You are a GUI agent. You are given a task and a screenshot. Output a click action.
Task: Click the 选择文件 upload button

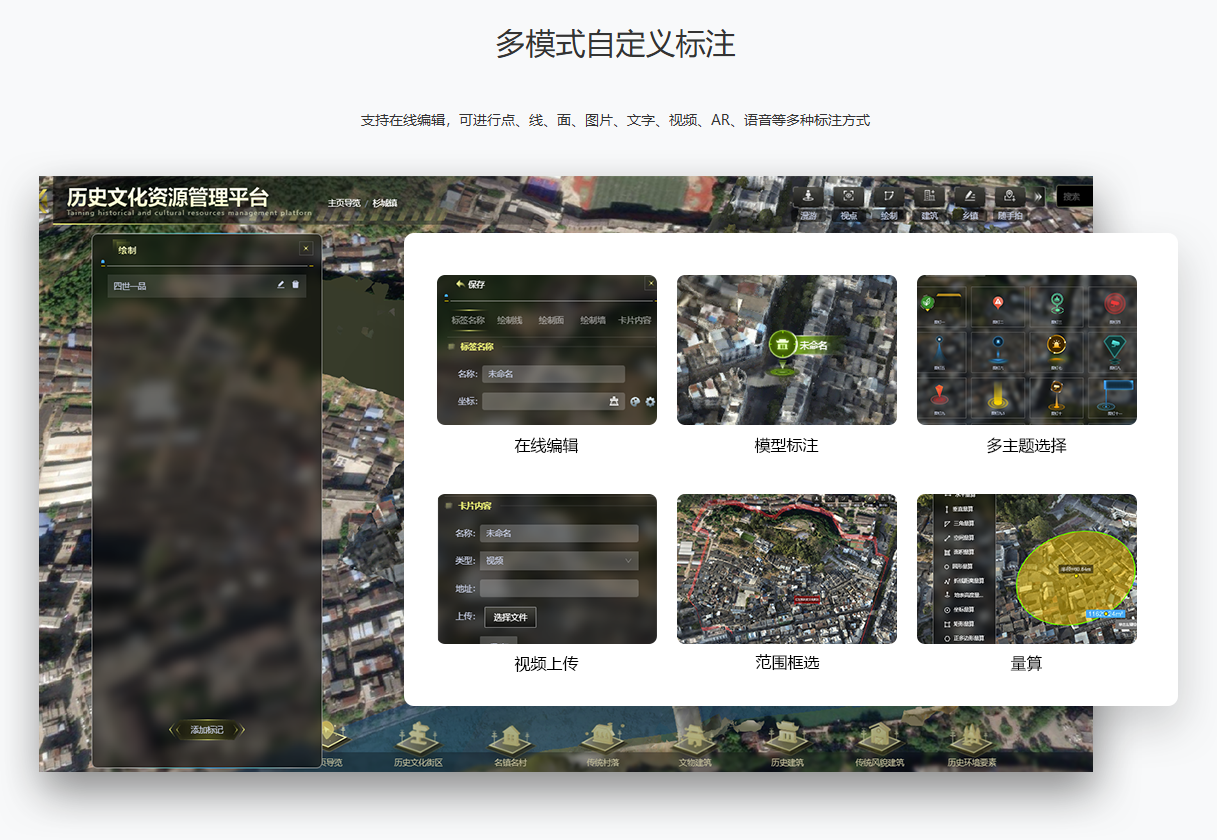tap(510, 617)
